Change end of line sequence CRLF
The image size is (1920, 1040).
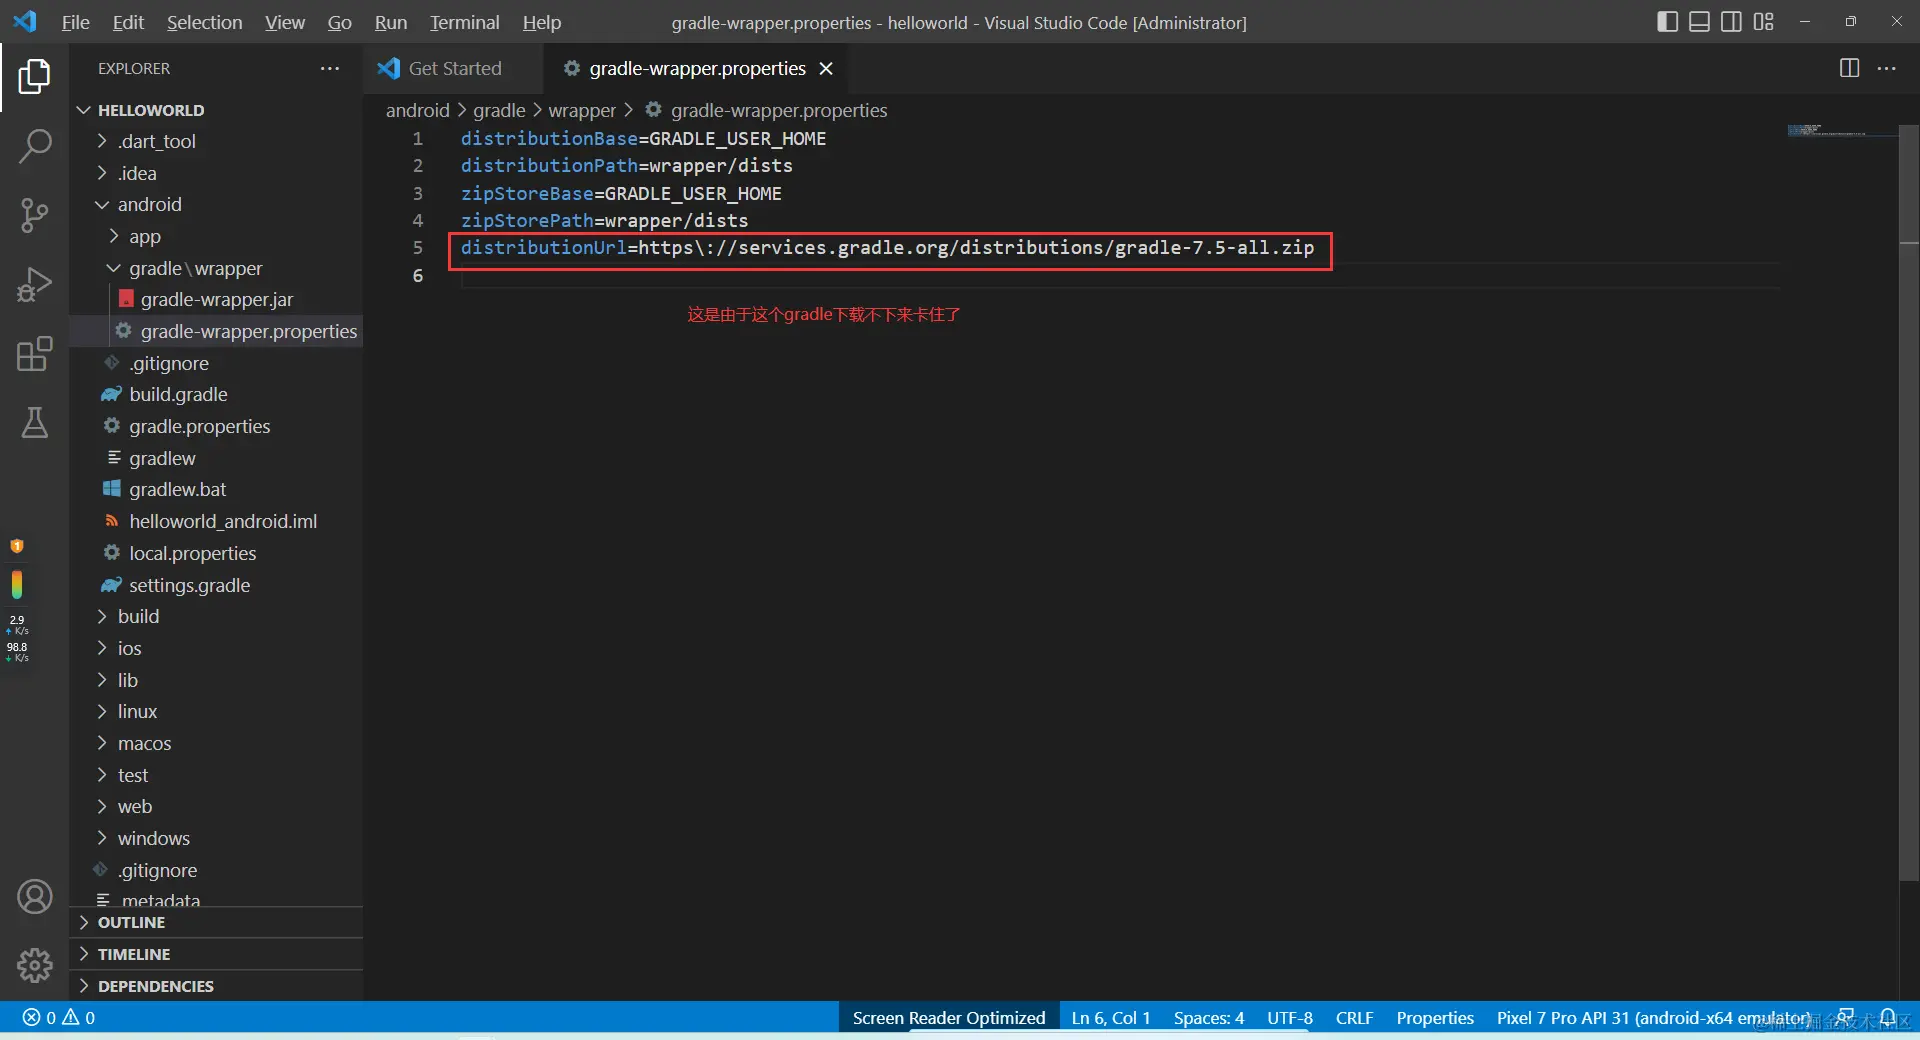tap(1354, 1018)
